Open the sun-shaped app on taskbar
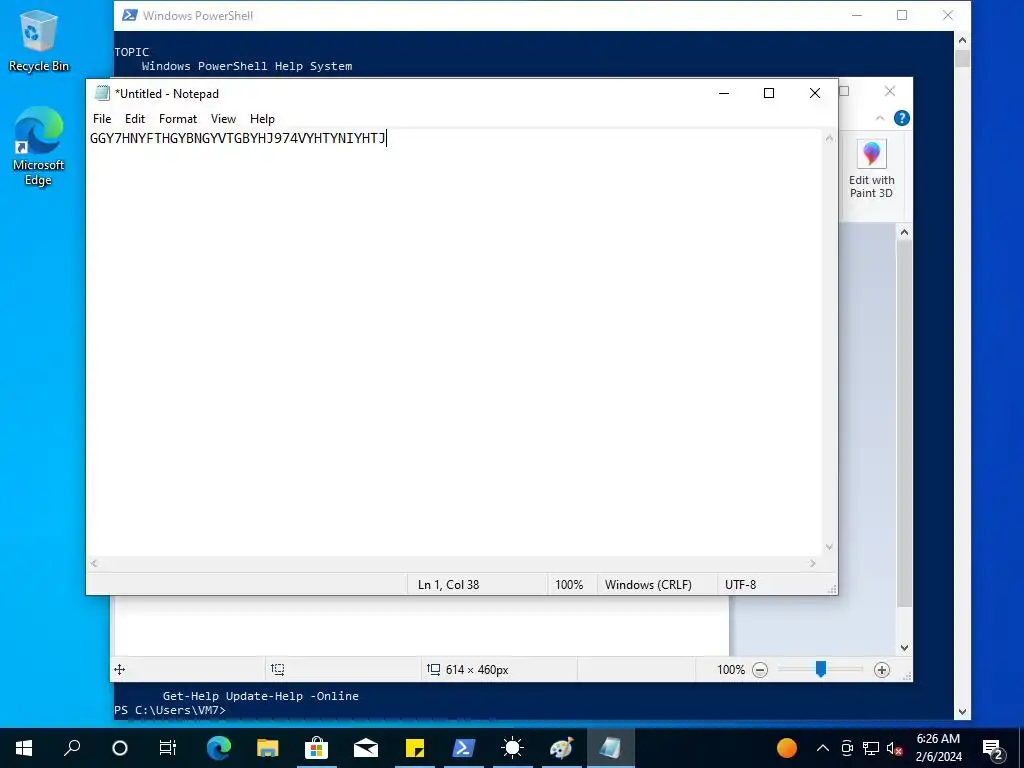Viewport: 1024px width, 768px height. (x=513, y=748)
